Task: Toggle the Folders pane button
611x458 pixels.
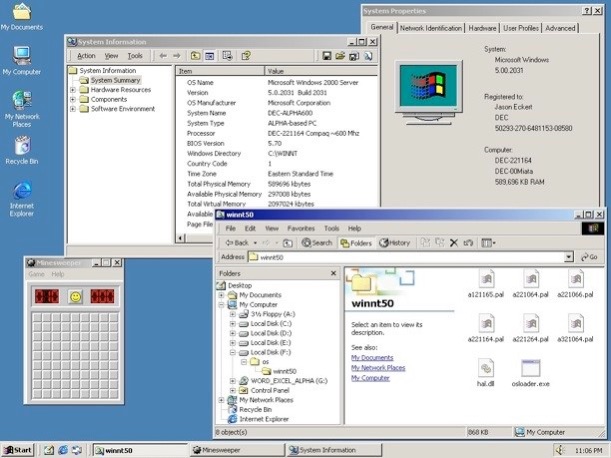Action: [x=357, y=242]
